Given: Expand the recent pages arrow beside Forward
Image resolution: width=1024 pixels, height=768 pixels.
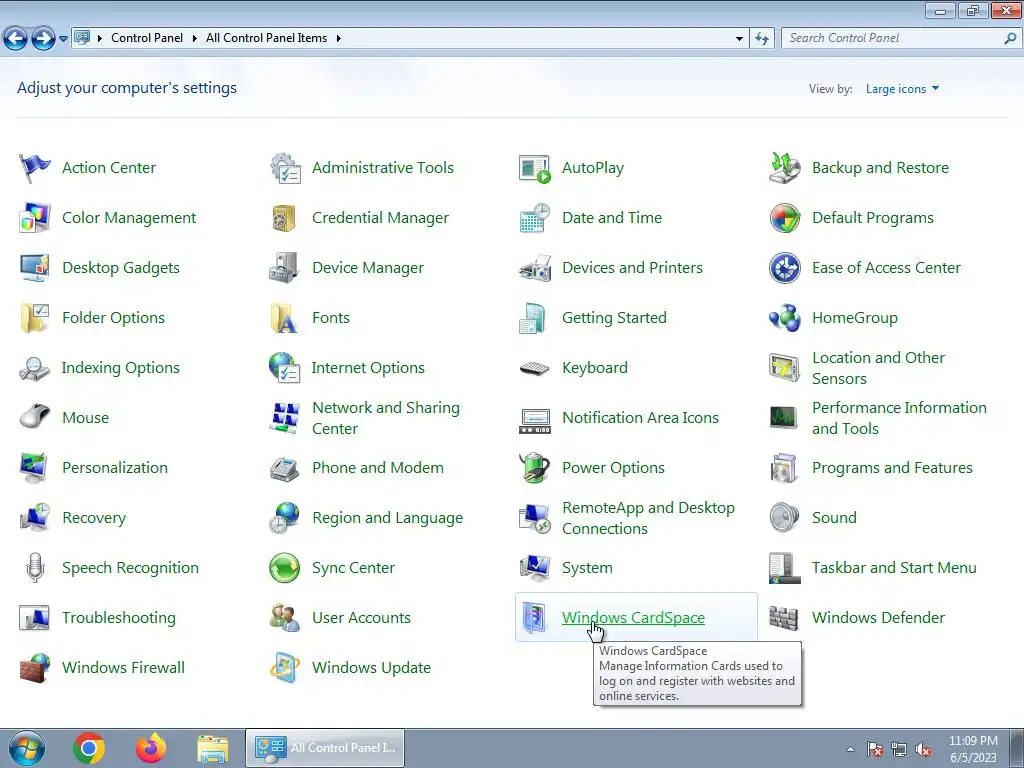Looking at the screenshot, I should tap(63, 39).
